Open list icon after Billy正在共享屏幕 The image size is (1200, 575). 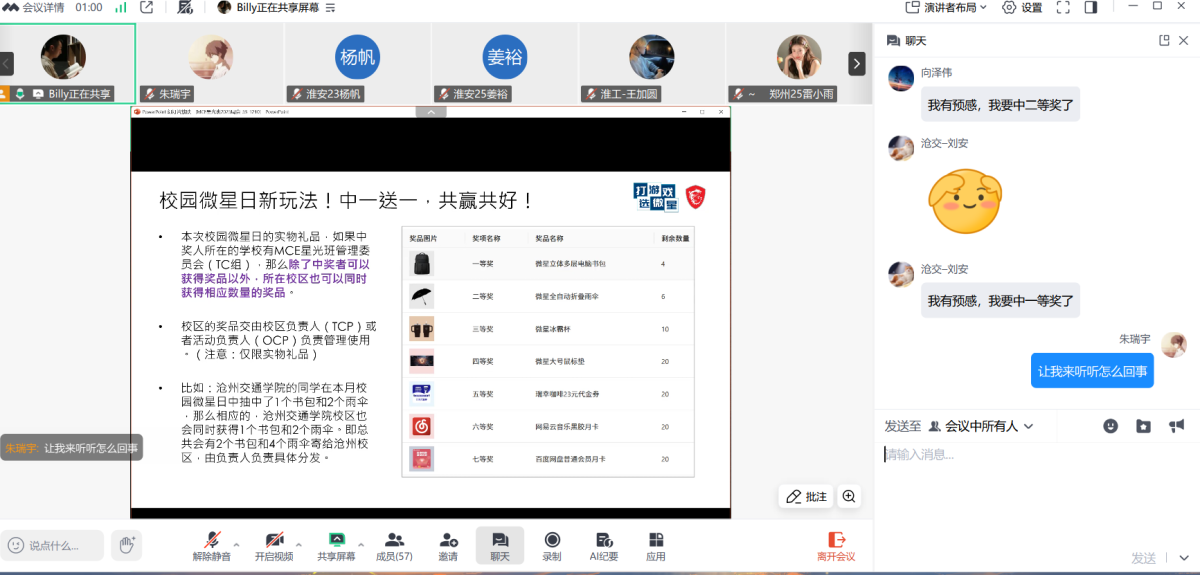coord(330,7)
